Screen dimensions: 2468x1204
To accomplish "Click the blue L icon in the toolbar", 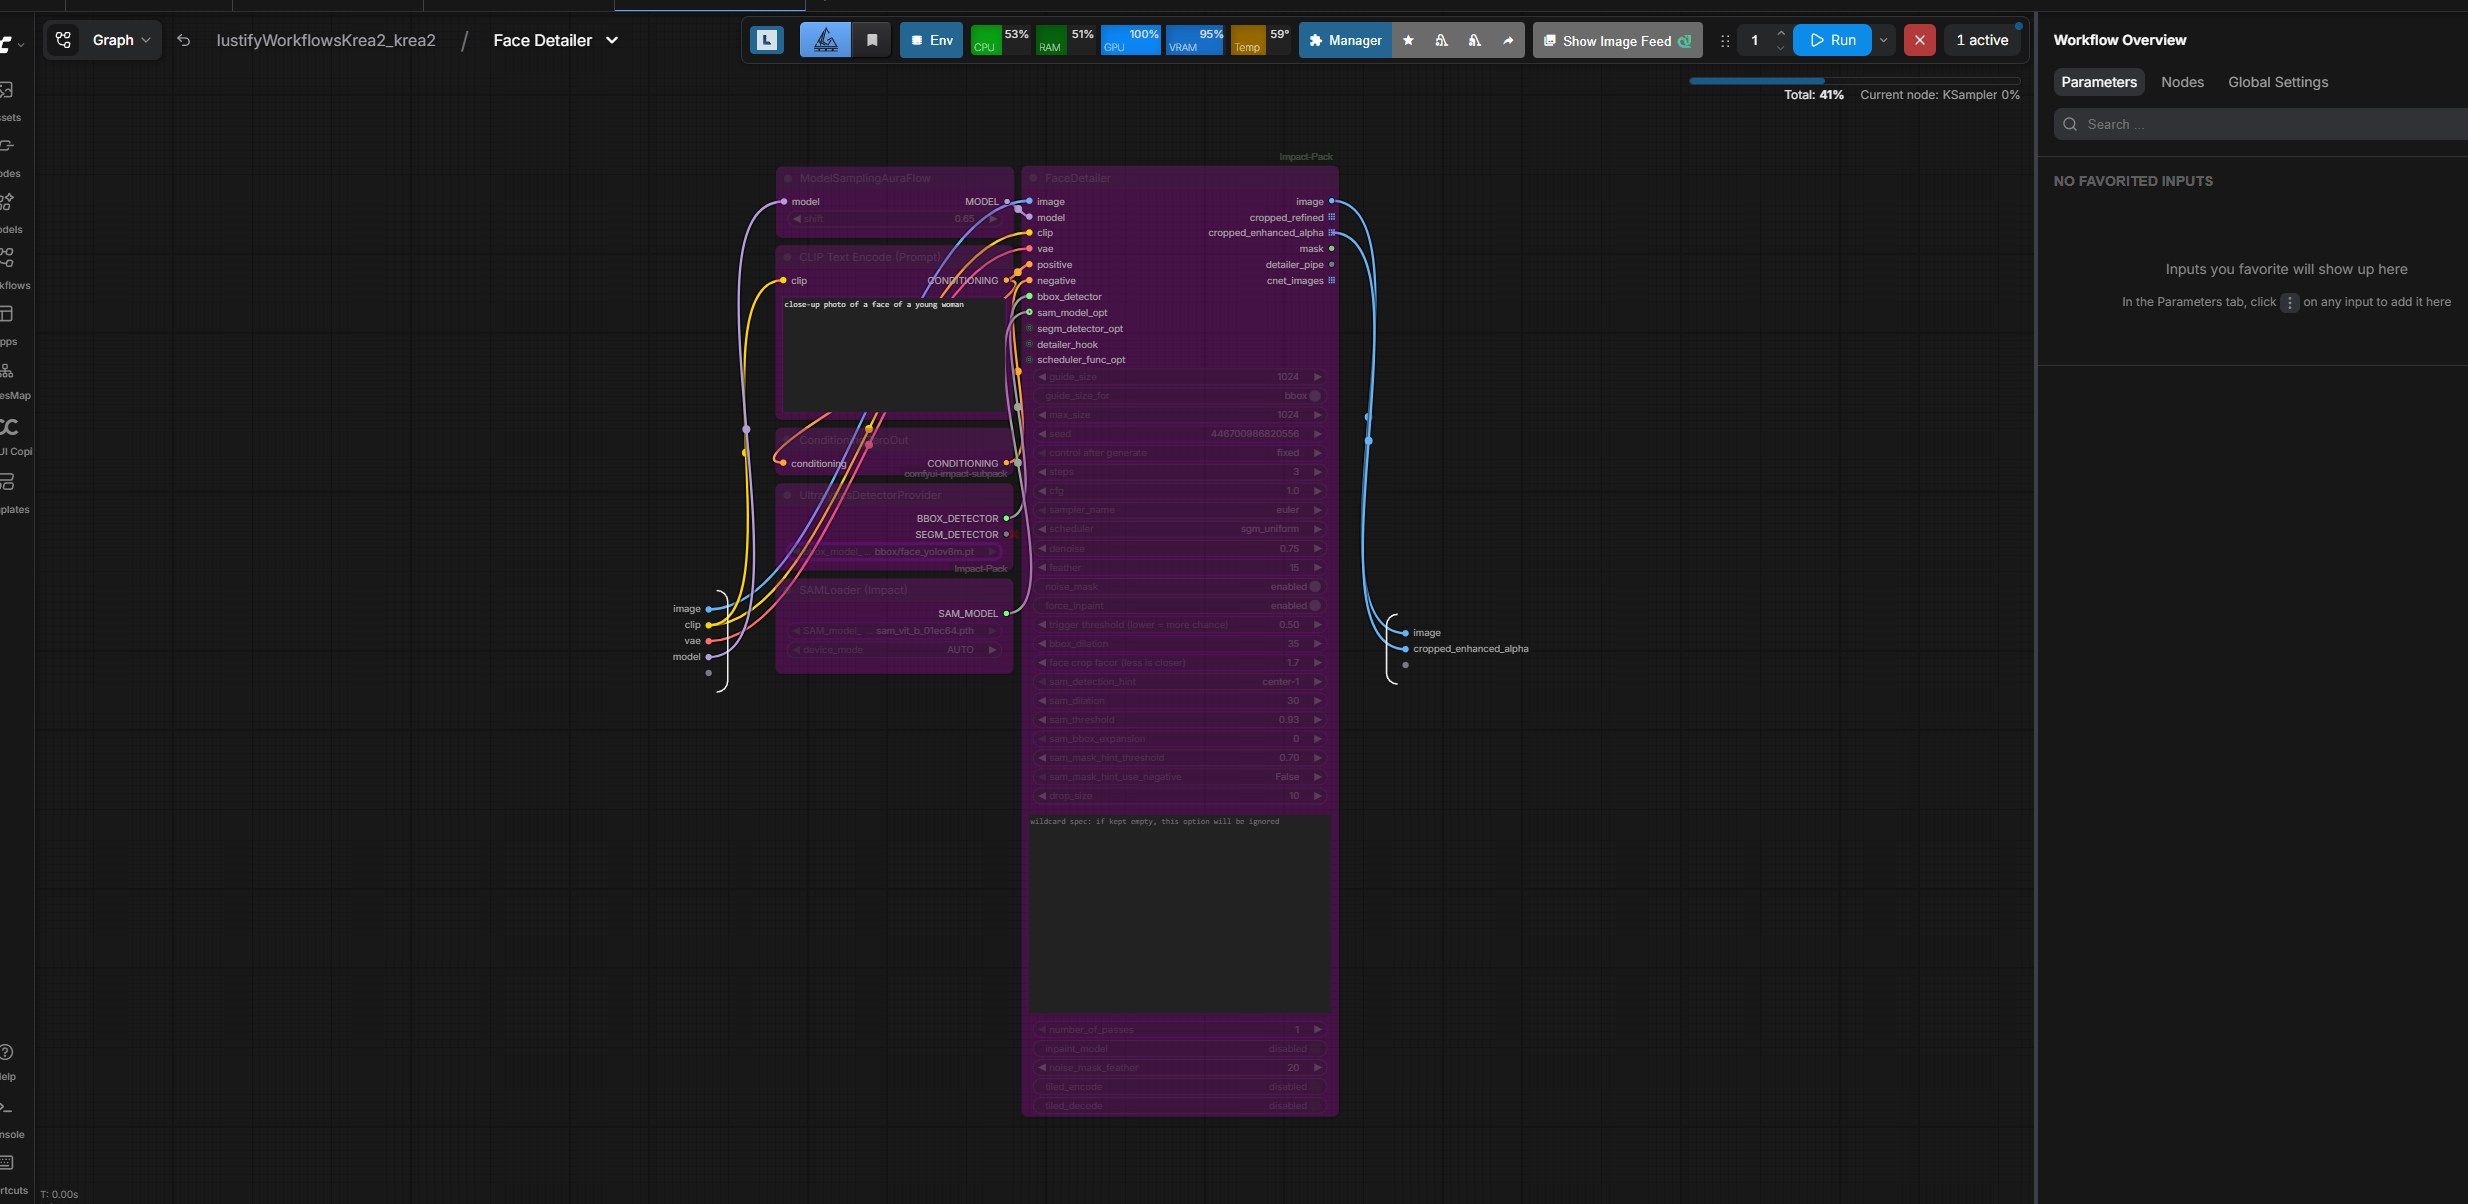I will 767,40.
